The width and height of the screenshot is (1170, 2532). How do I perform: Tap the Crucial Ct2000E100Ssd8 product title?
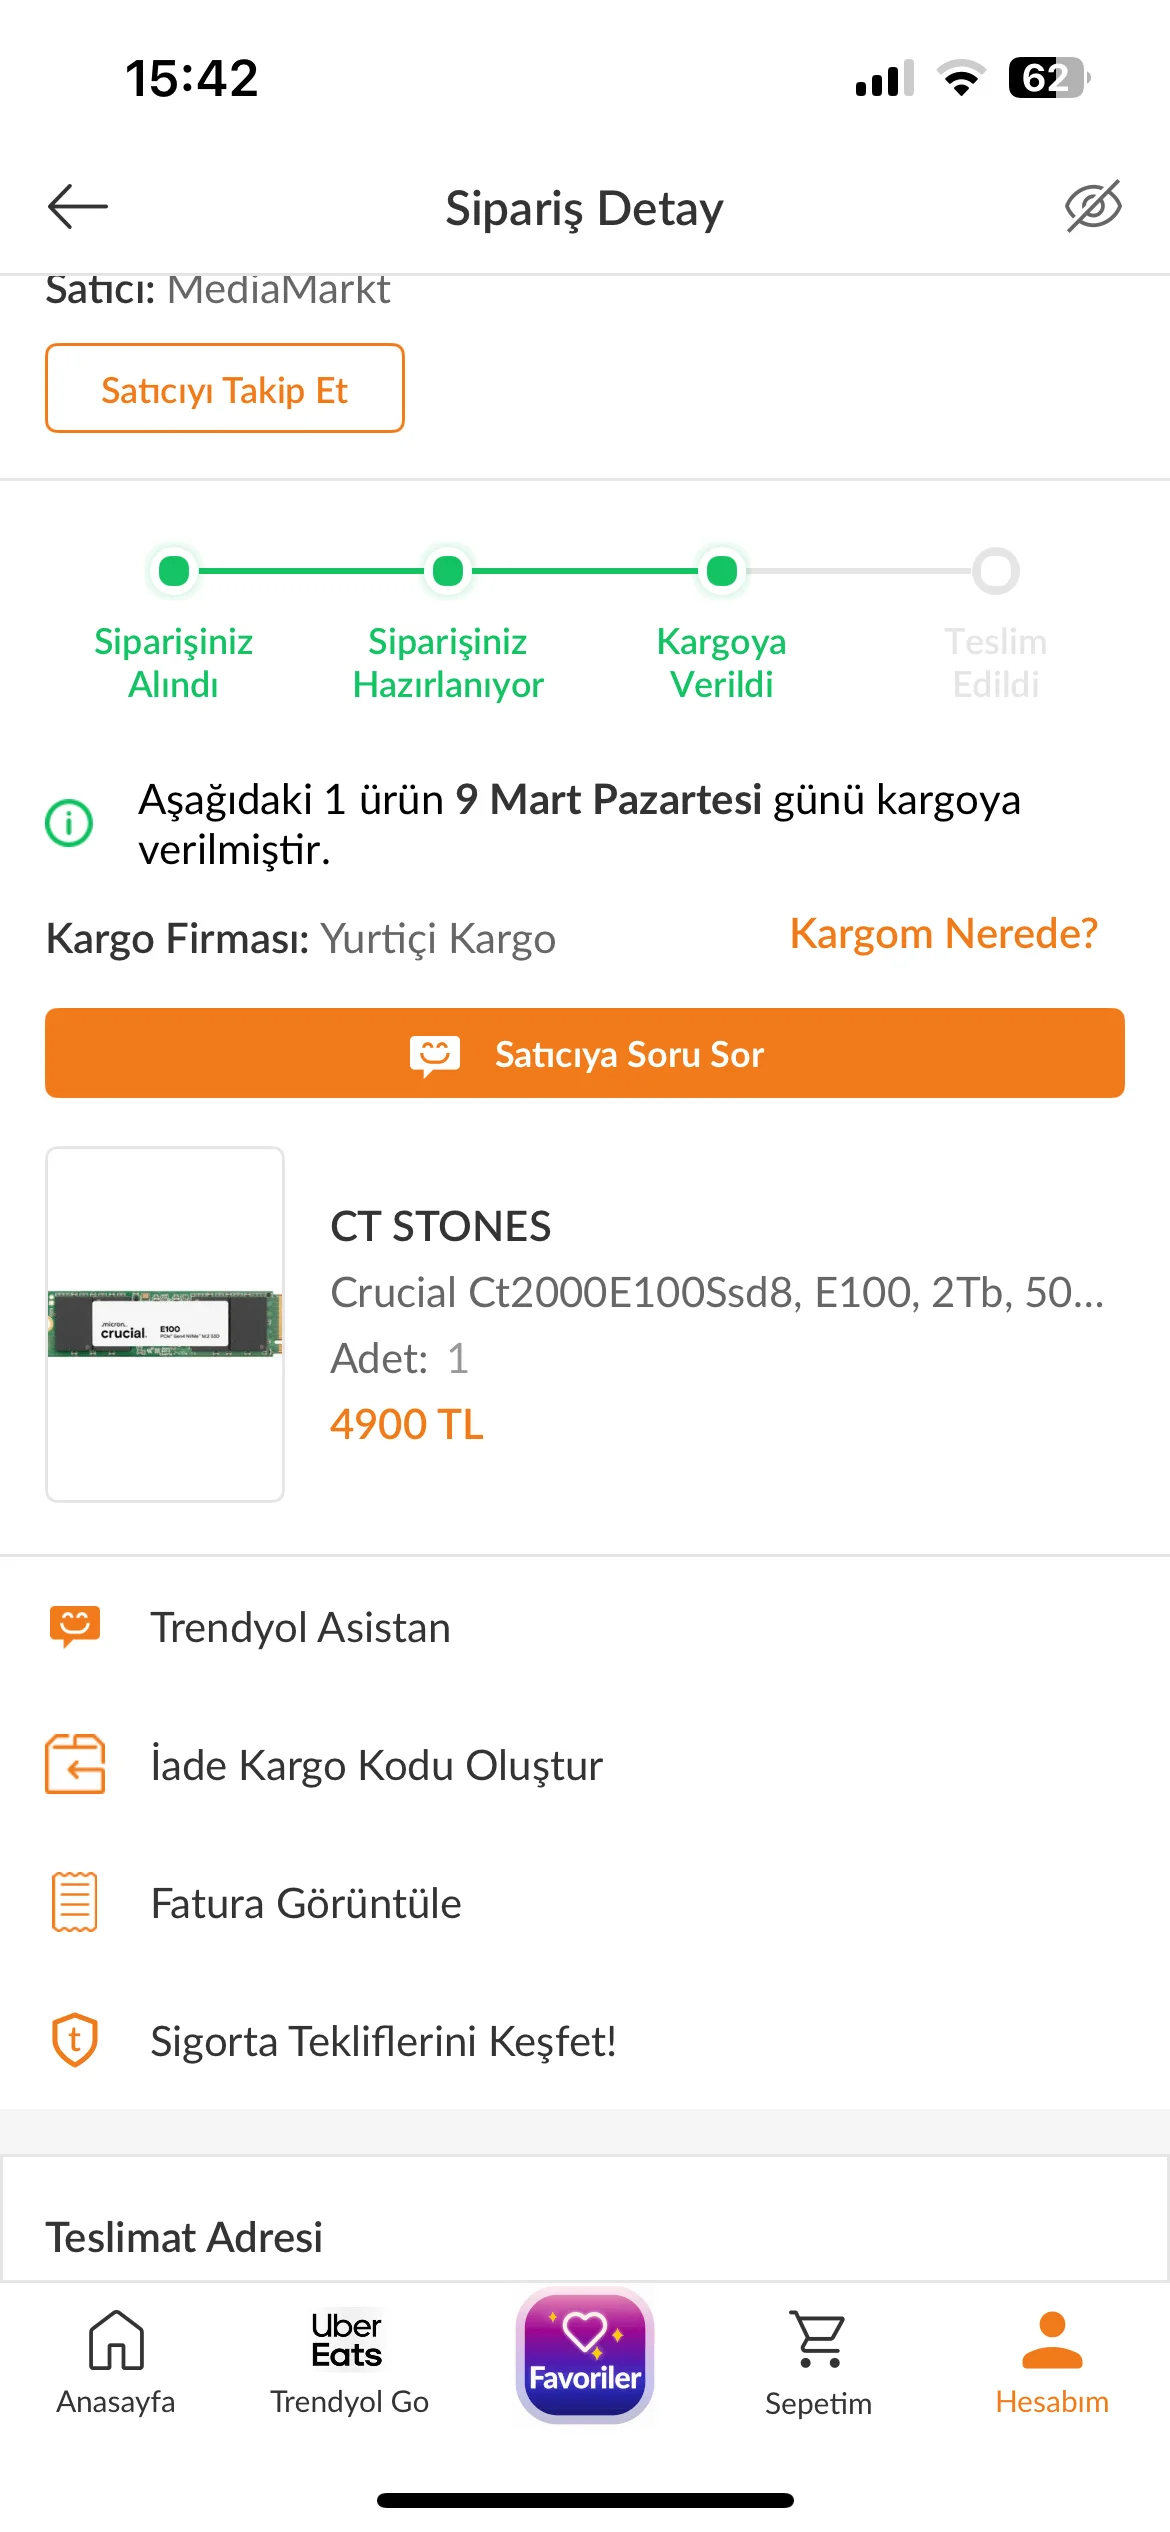coord(717,1292)
